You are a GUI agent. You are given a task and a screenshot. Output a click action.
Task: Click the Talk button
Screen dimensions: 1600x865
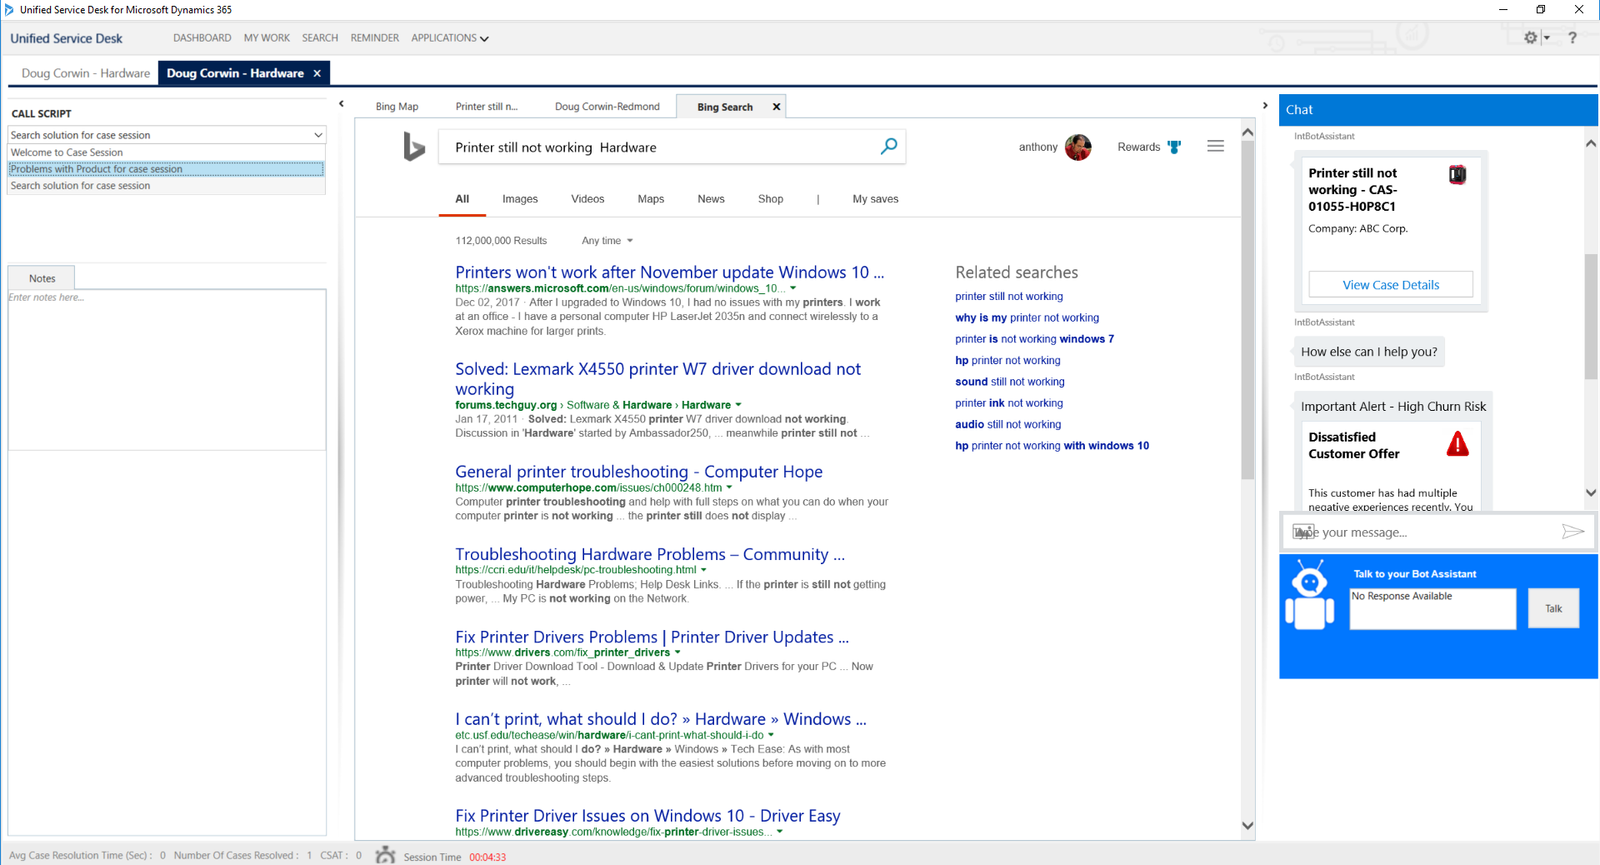tap(1553, 608)
